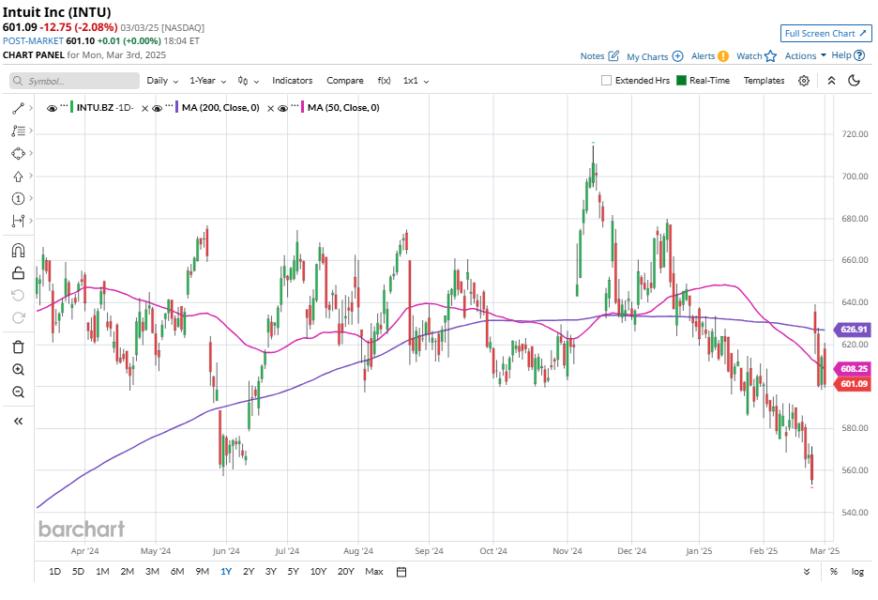Open chart settings gear icon
878x600 pixels.
[x=804, y=81]
